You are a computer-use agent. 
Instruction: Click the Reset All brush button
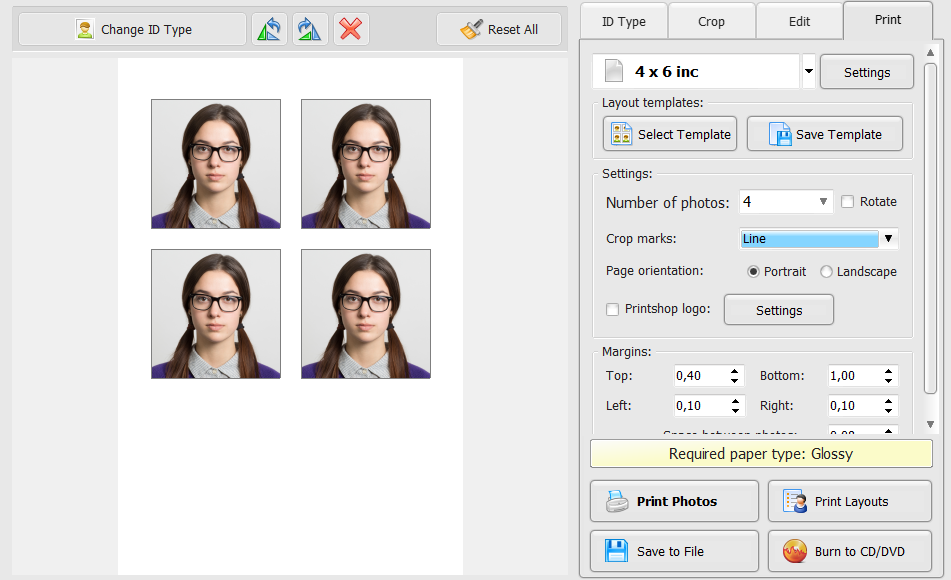[499, 29]
